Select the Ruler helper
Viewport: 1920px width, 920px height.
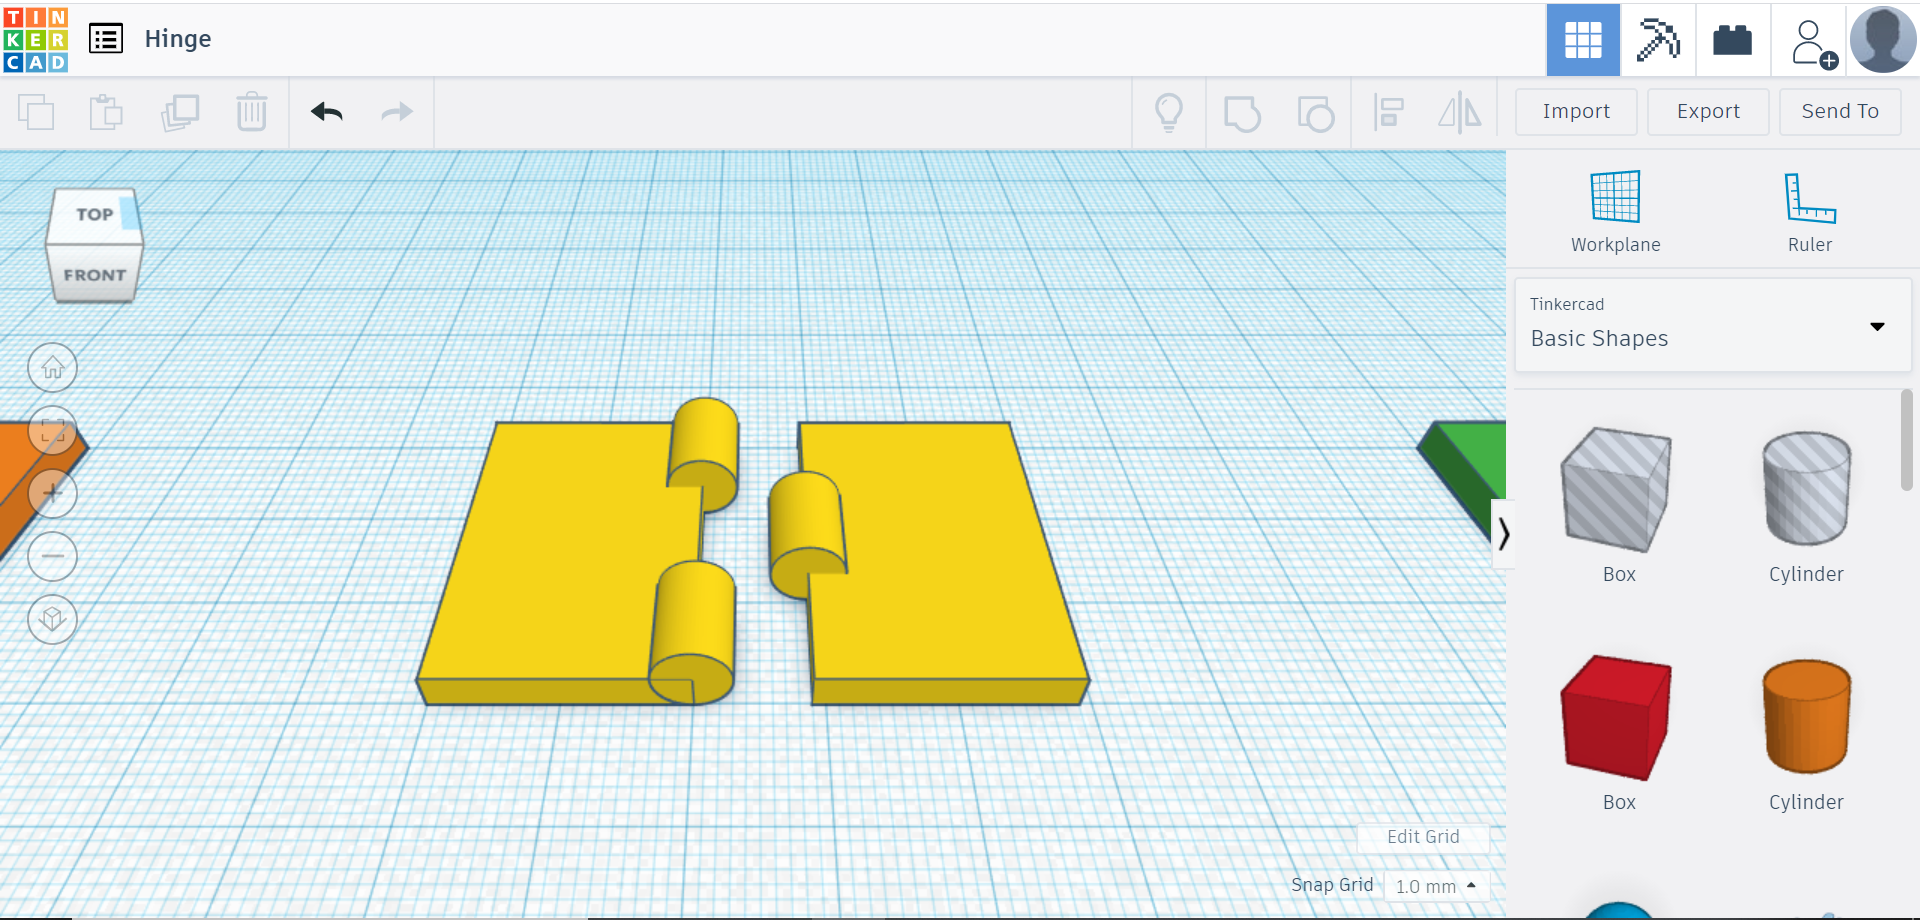tap(1809, 207)
